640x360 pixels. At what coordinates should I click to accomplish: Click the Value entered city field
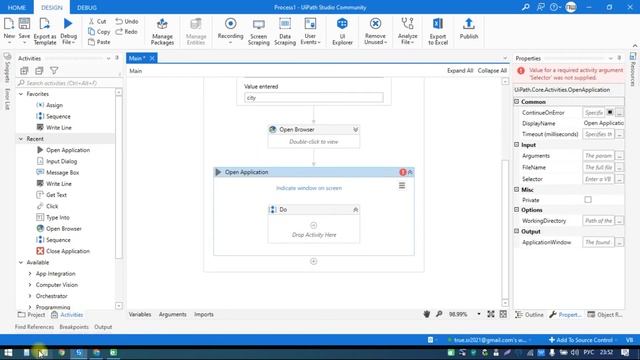tap(313, 98)
